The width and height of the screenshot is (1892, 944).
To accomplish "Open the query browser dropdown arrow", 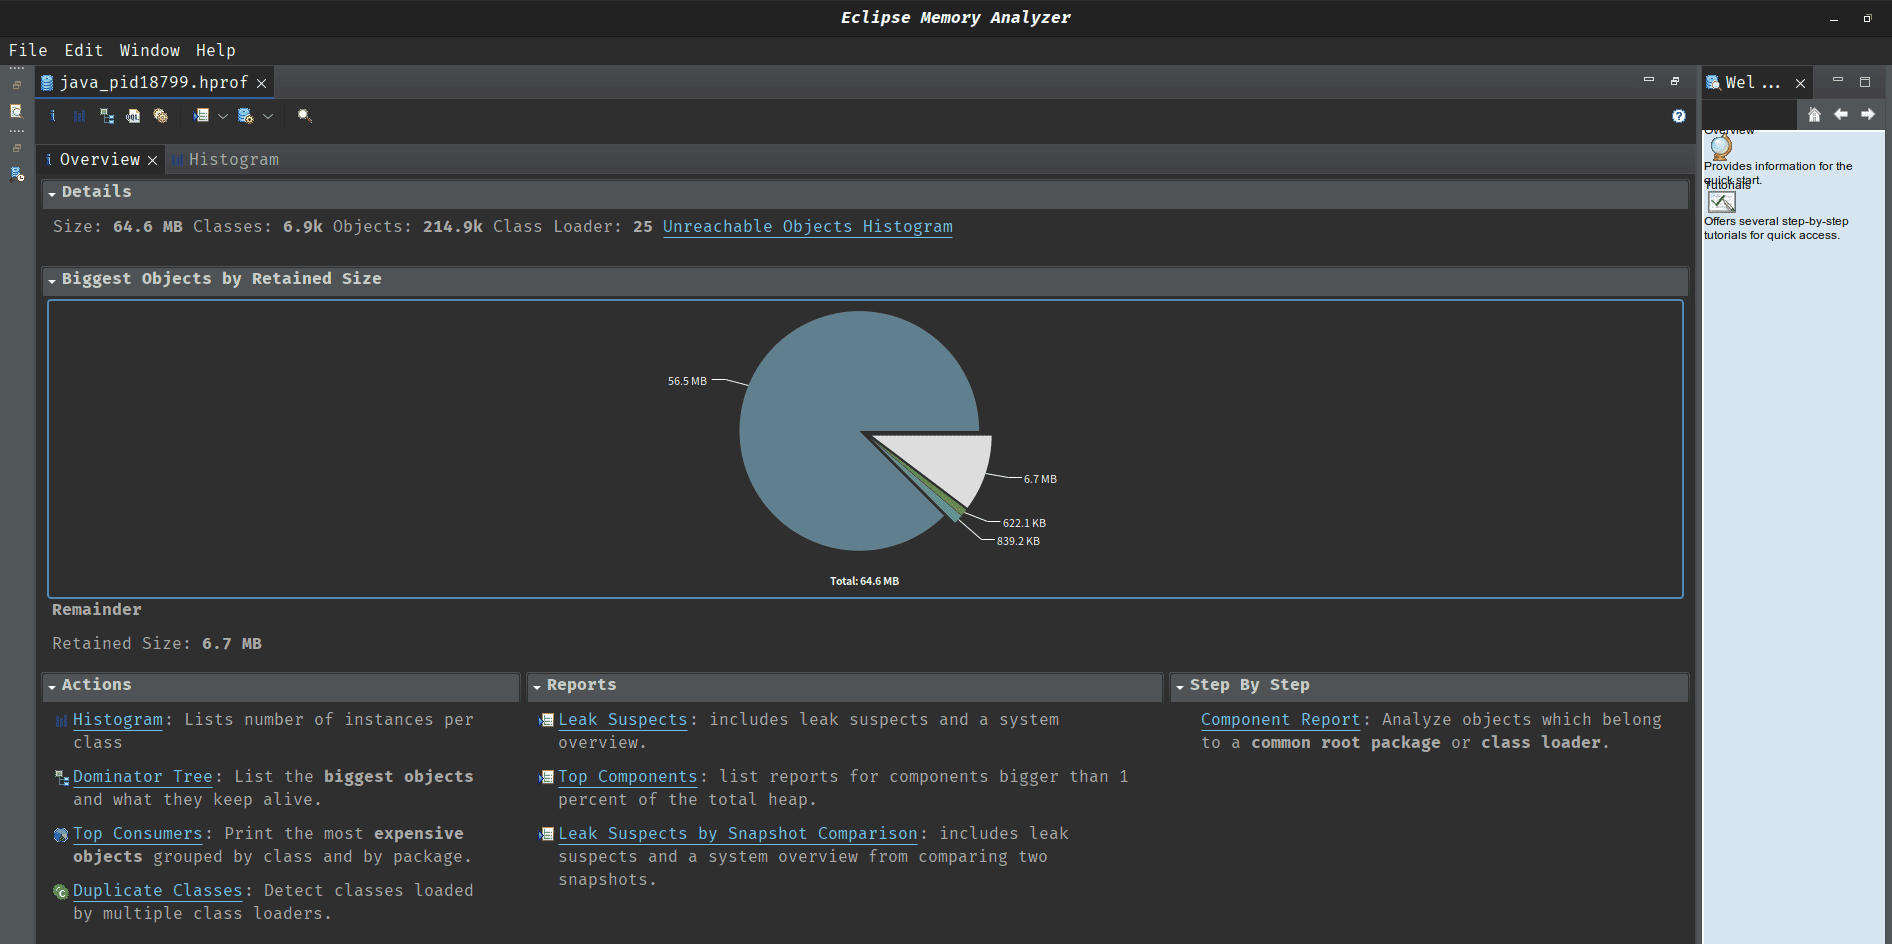I will pyautogui.click(x=268, y=116).
